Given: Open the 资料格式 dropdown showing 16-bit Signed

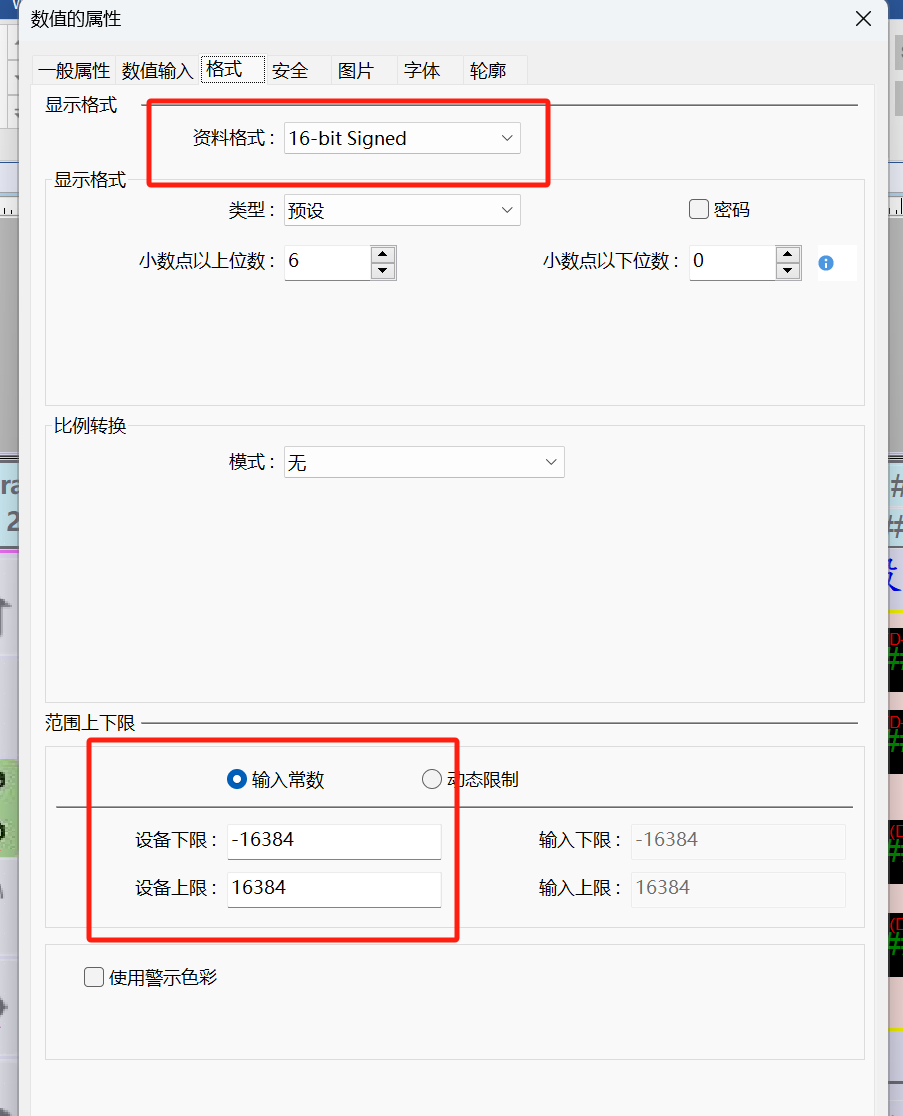Looking at the screenshot, I should click(401, 138).
